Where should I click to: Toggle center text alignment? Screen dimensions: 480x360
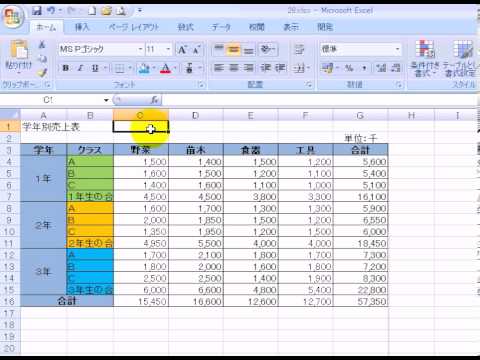point(233,68)
